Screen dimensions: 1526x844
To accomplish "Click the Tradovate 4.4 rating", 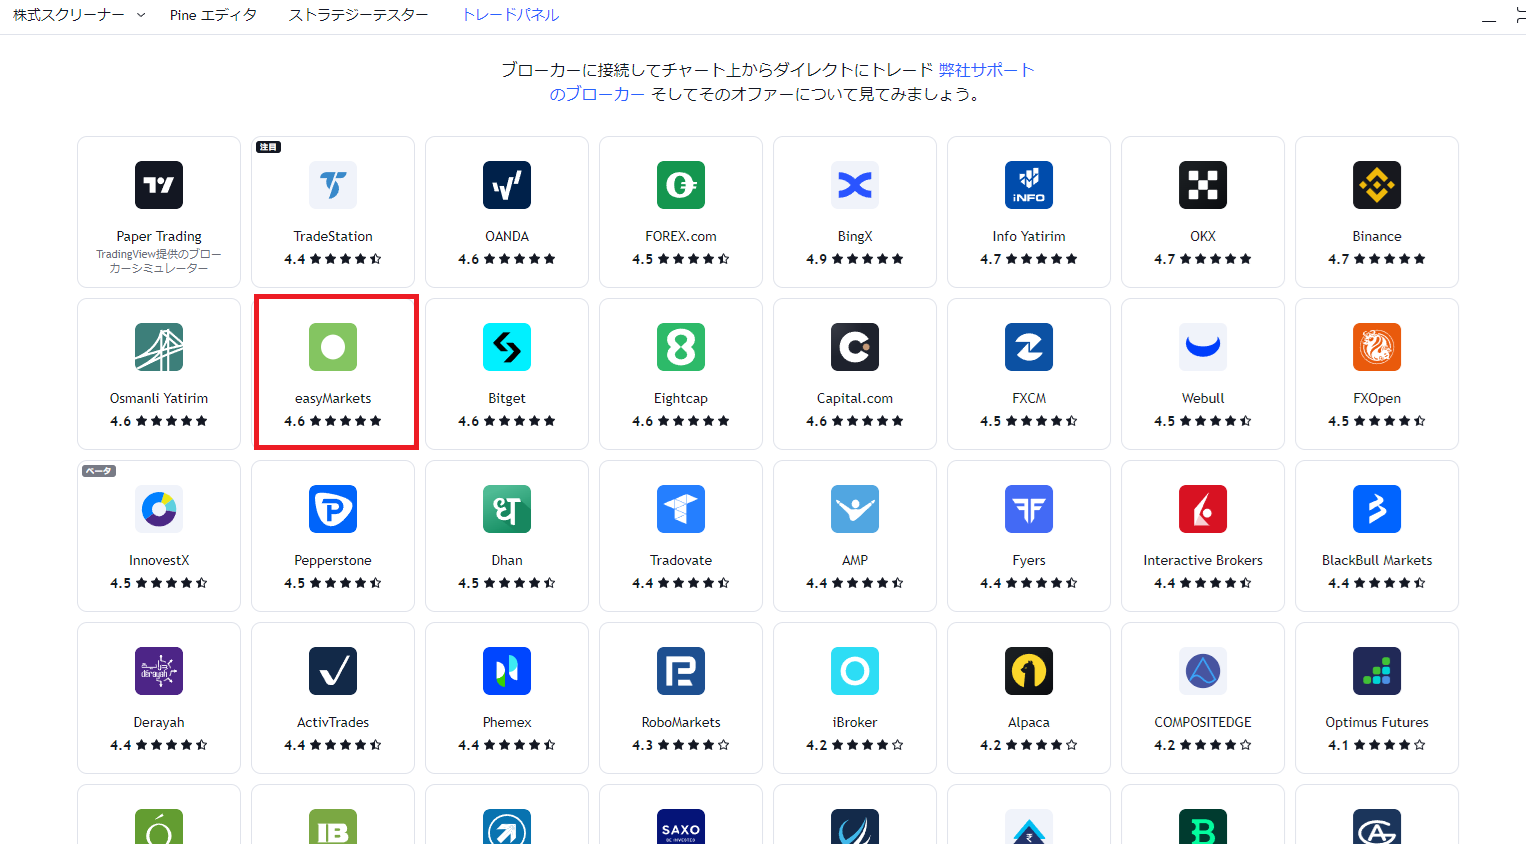I will (x=681, y=583).
